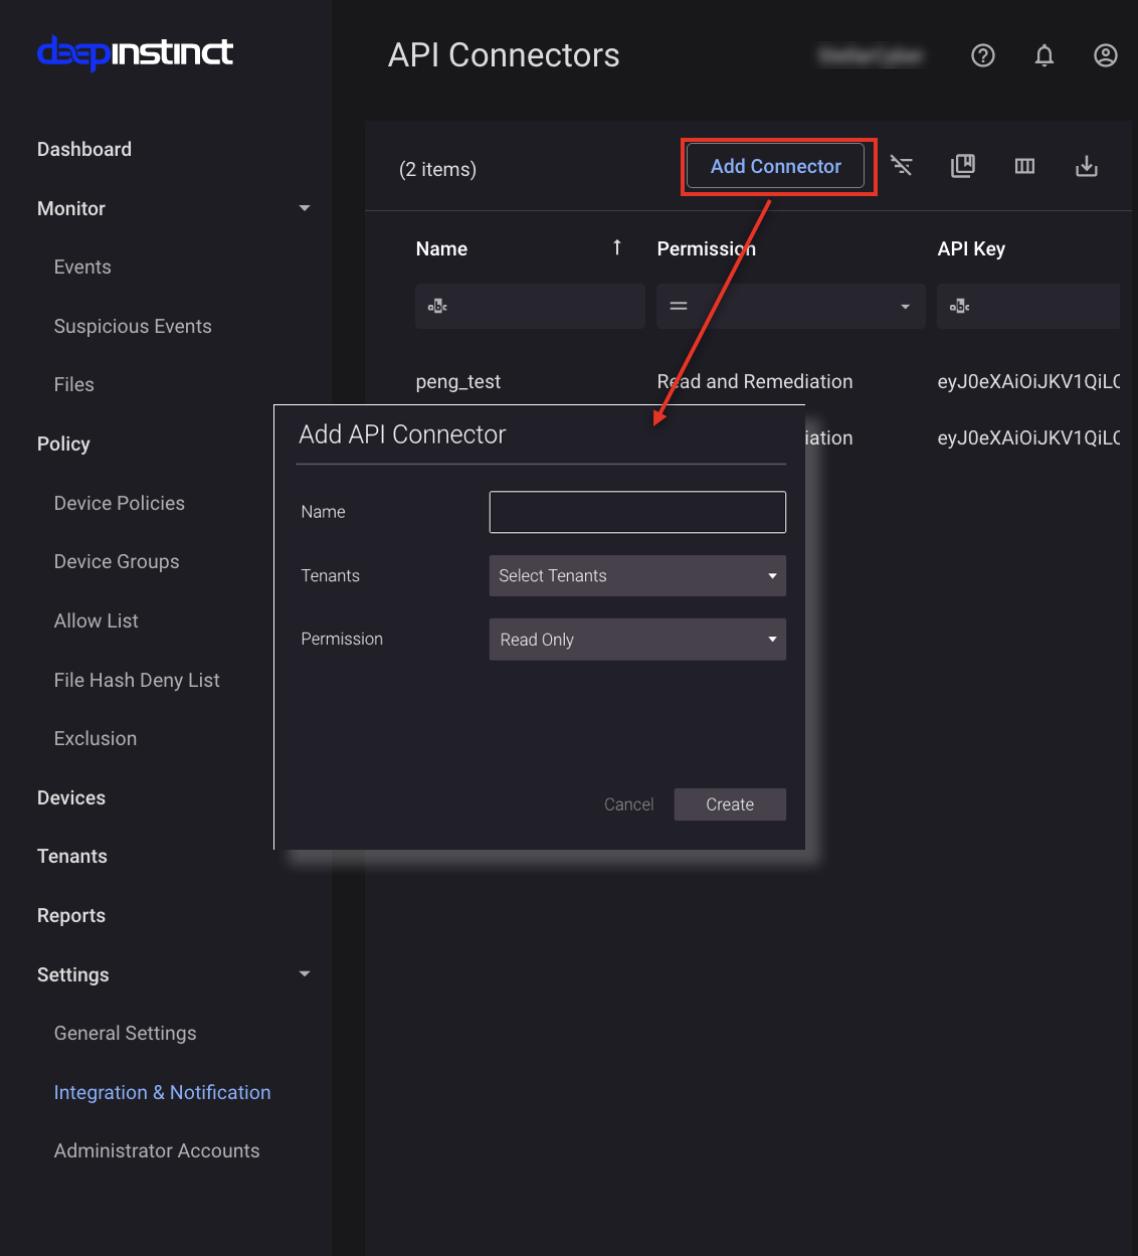Open Events under Monitor

pyautogui.click(x=82, y=267)
